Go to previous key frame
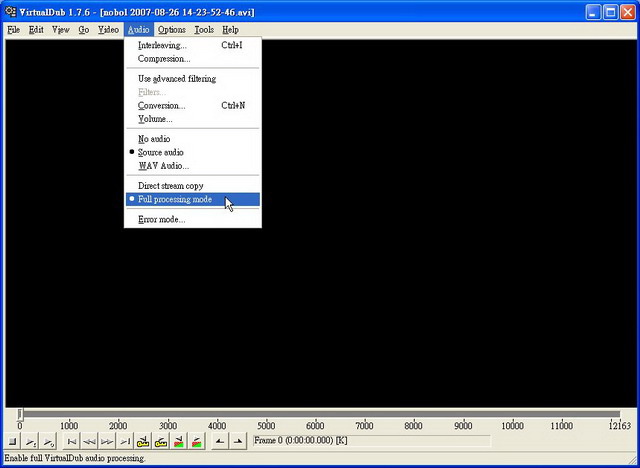The height and width of the screenshot is (468, 640). tap(143, 441)
